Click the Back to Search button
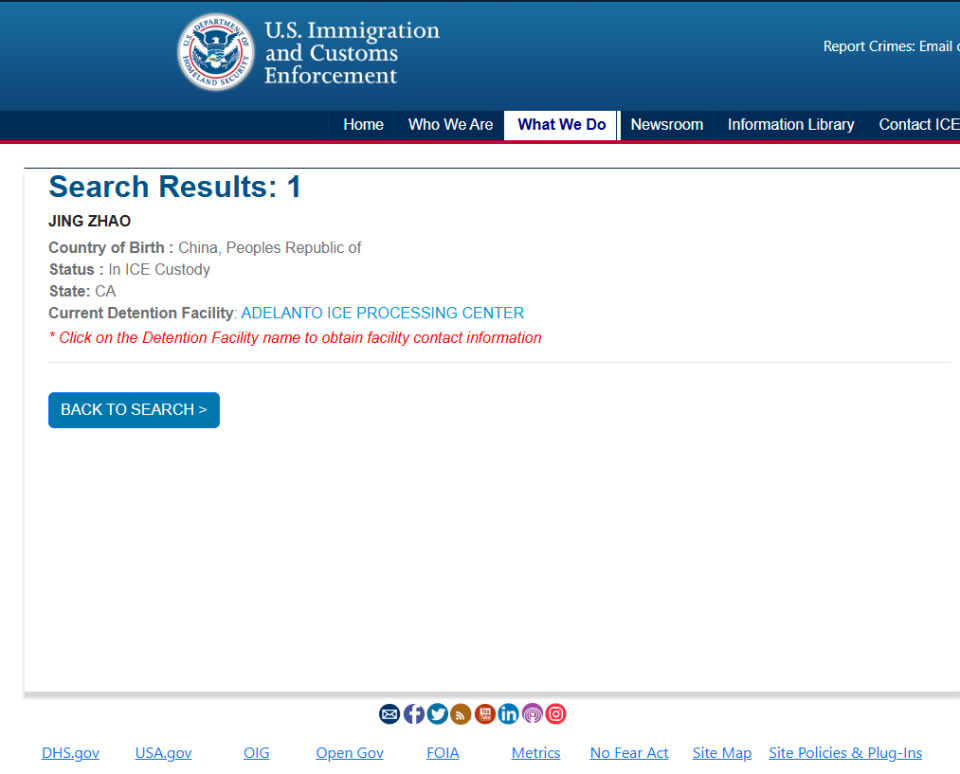Image resolution: width=960 pixels, height=774 pixels. (134, 410)
